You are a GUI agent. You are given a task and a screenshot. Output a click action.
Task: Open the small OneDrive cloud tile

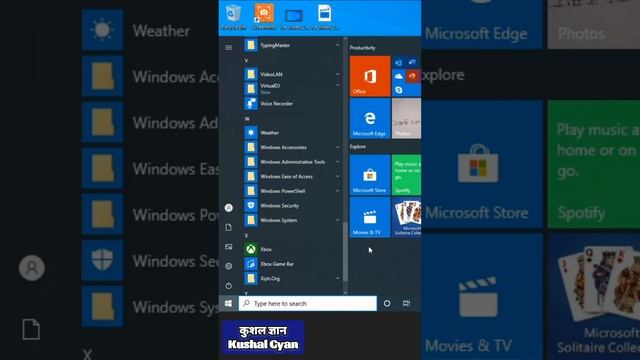[x=399, y=76]
